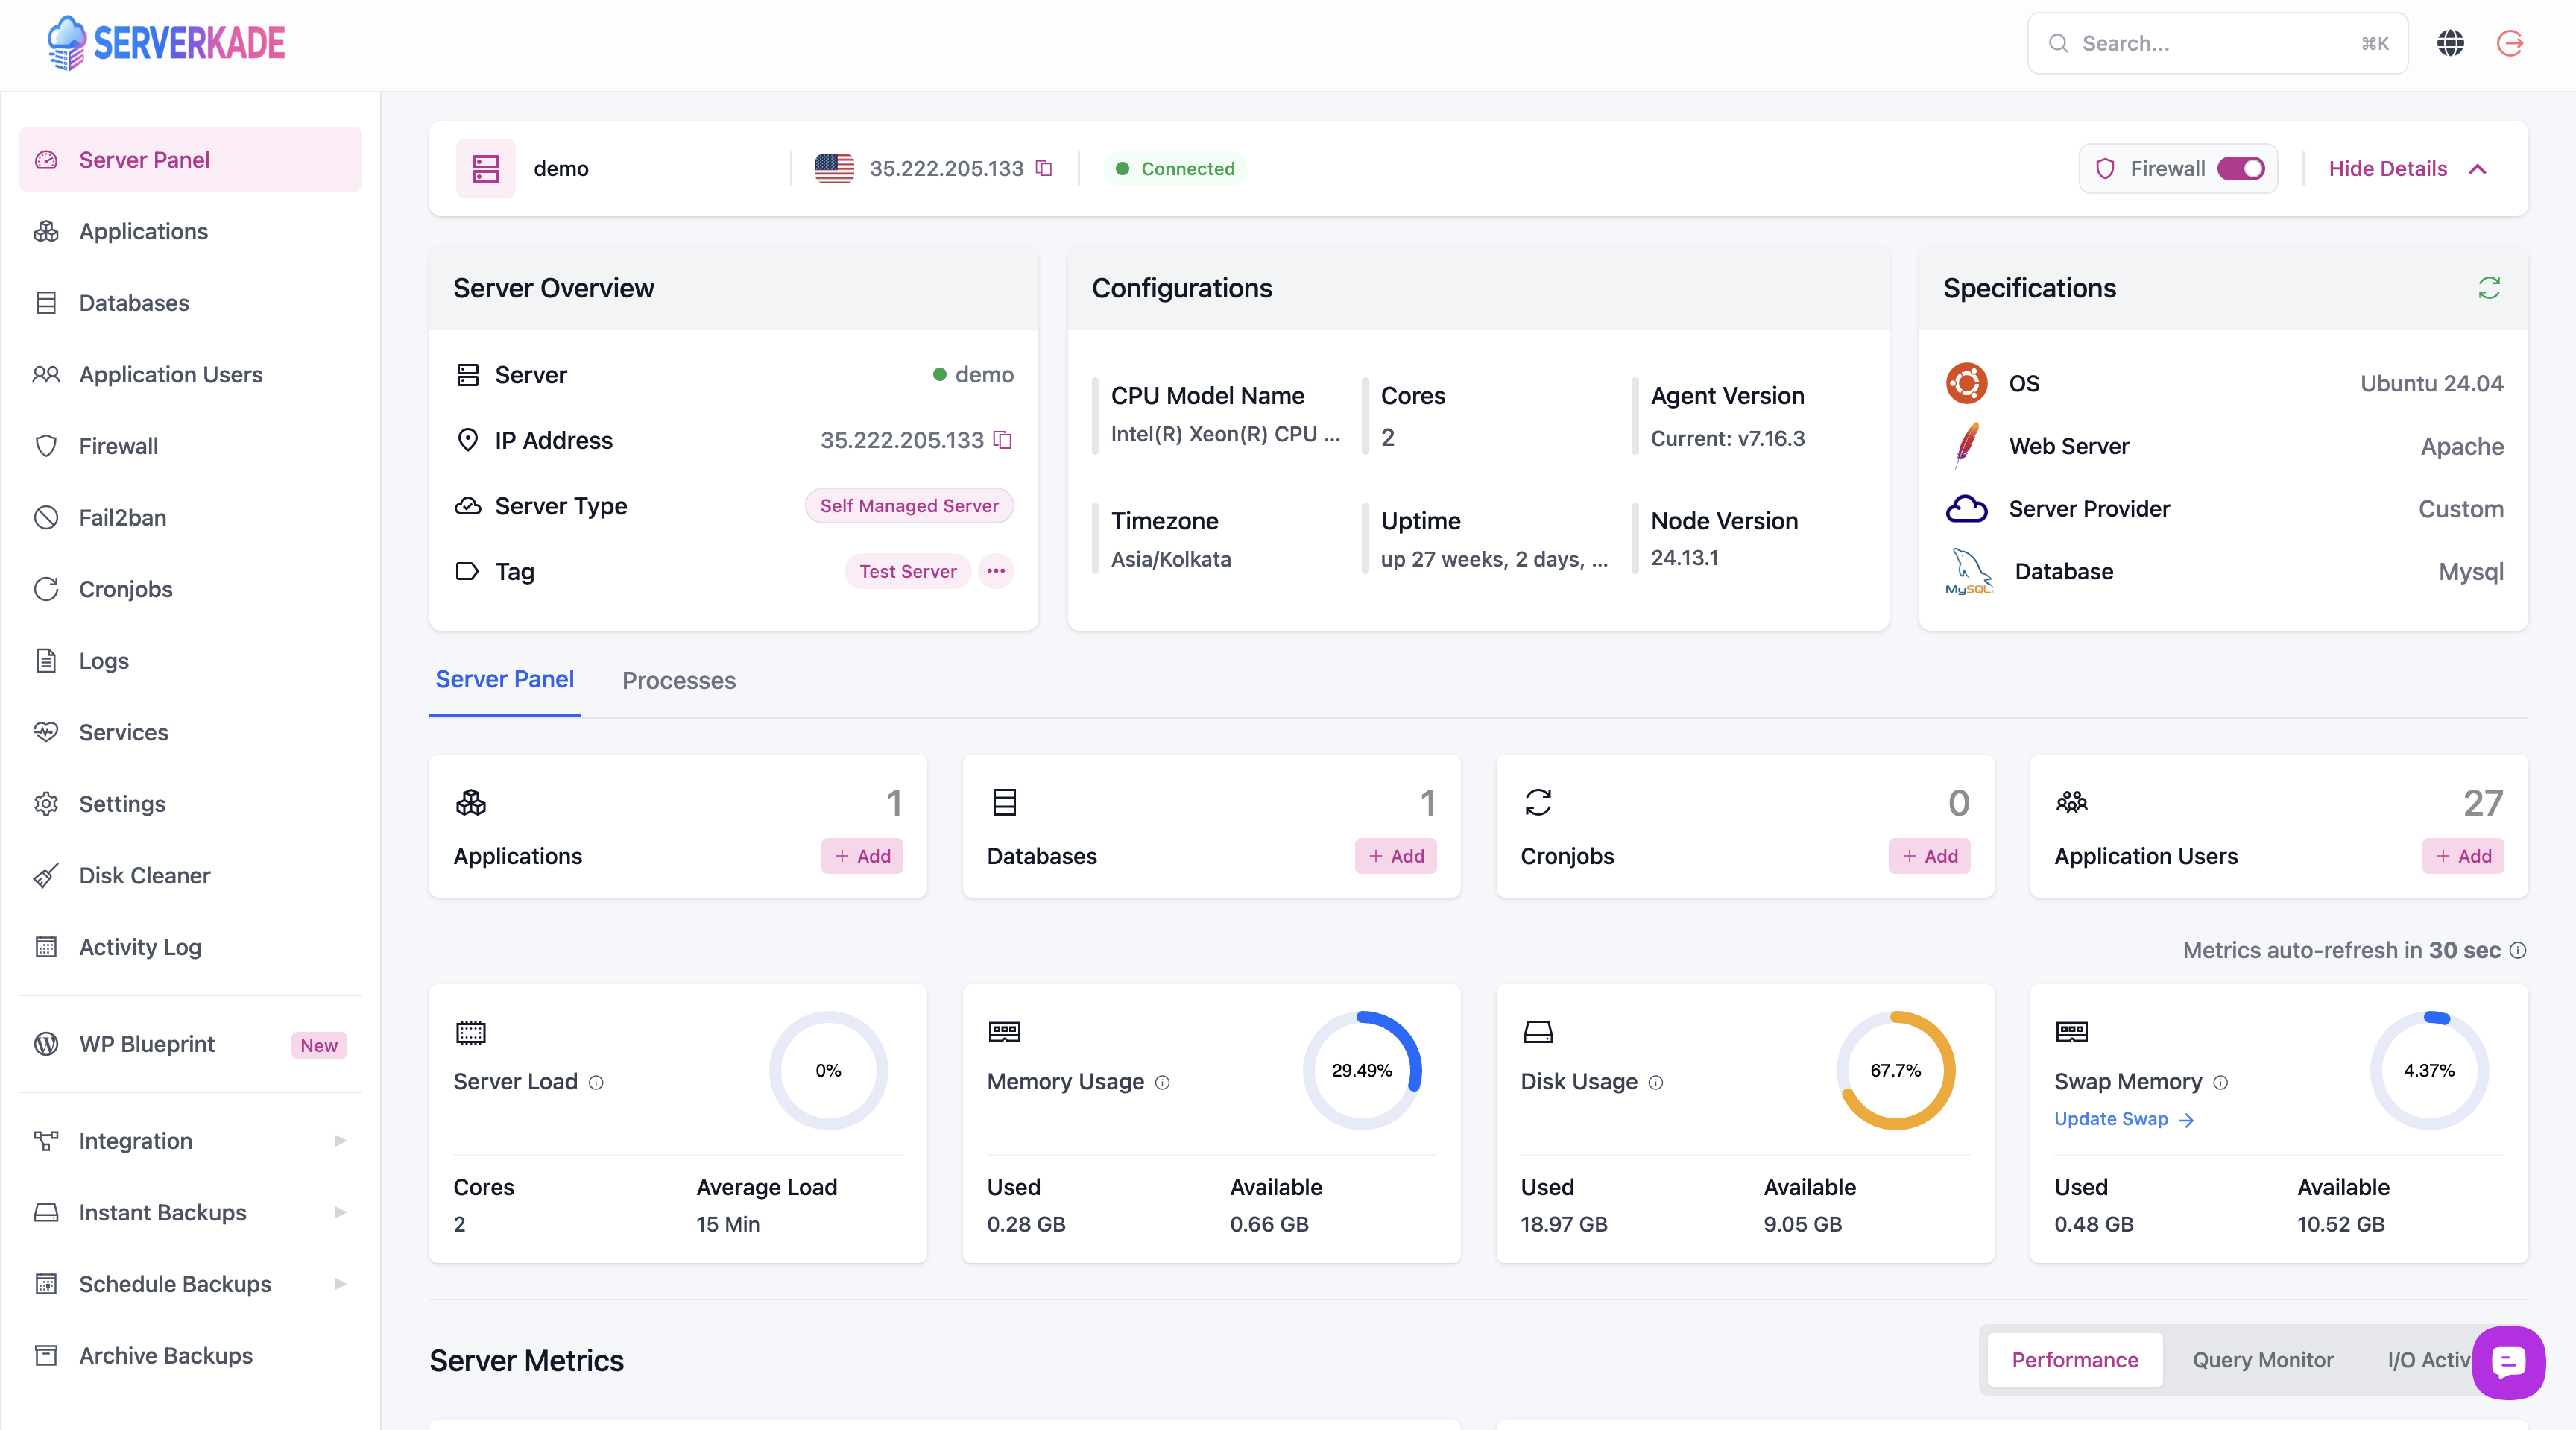This screenshot has width=2576, height=1430.
Task: Open Application Users in sidebar
Action: click(x=190, y=374)
